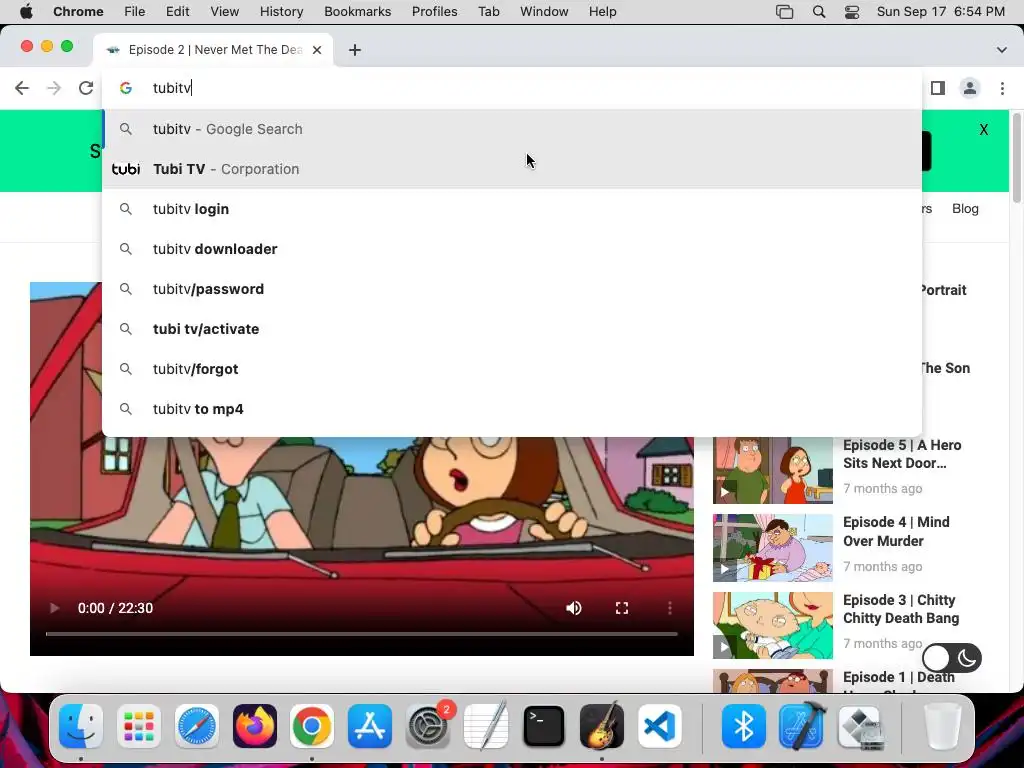
Task: Open the Chrome profile avatar
Action: click(x=970, y=88)
